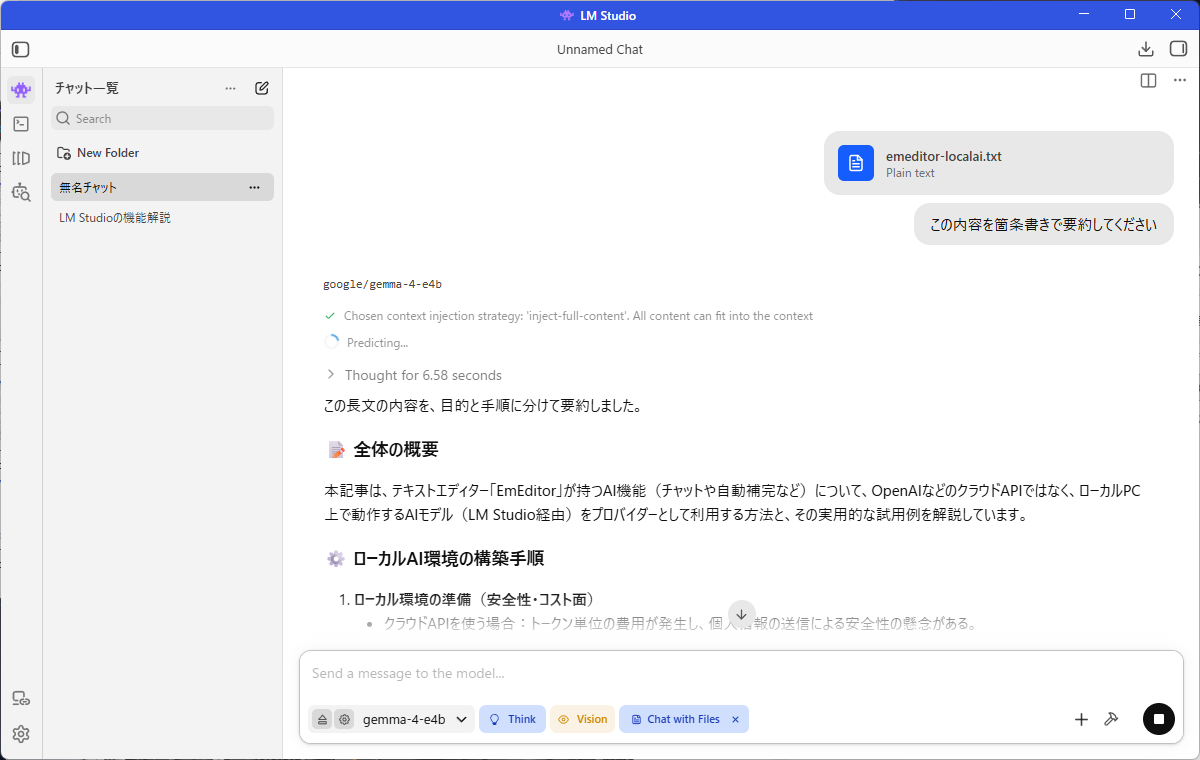Expand the Thought for 6.58 seconds section

(x=413, y=375)
